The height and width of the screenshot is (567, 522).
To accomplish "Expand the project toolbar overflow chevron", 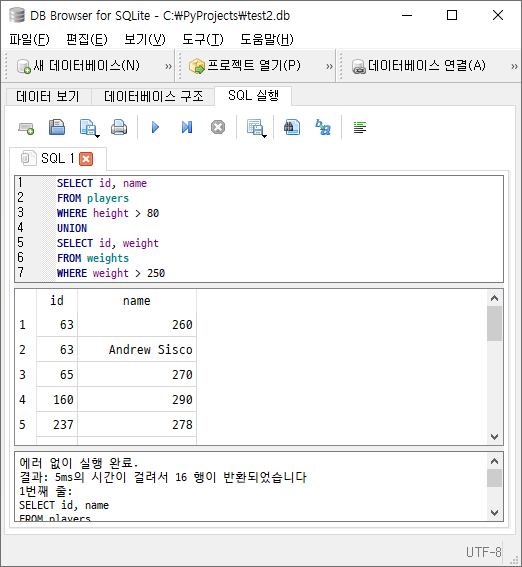I will click(329, 67).
